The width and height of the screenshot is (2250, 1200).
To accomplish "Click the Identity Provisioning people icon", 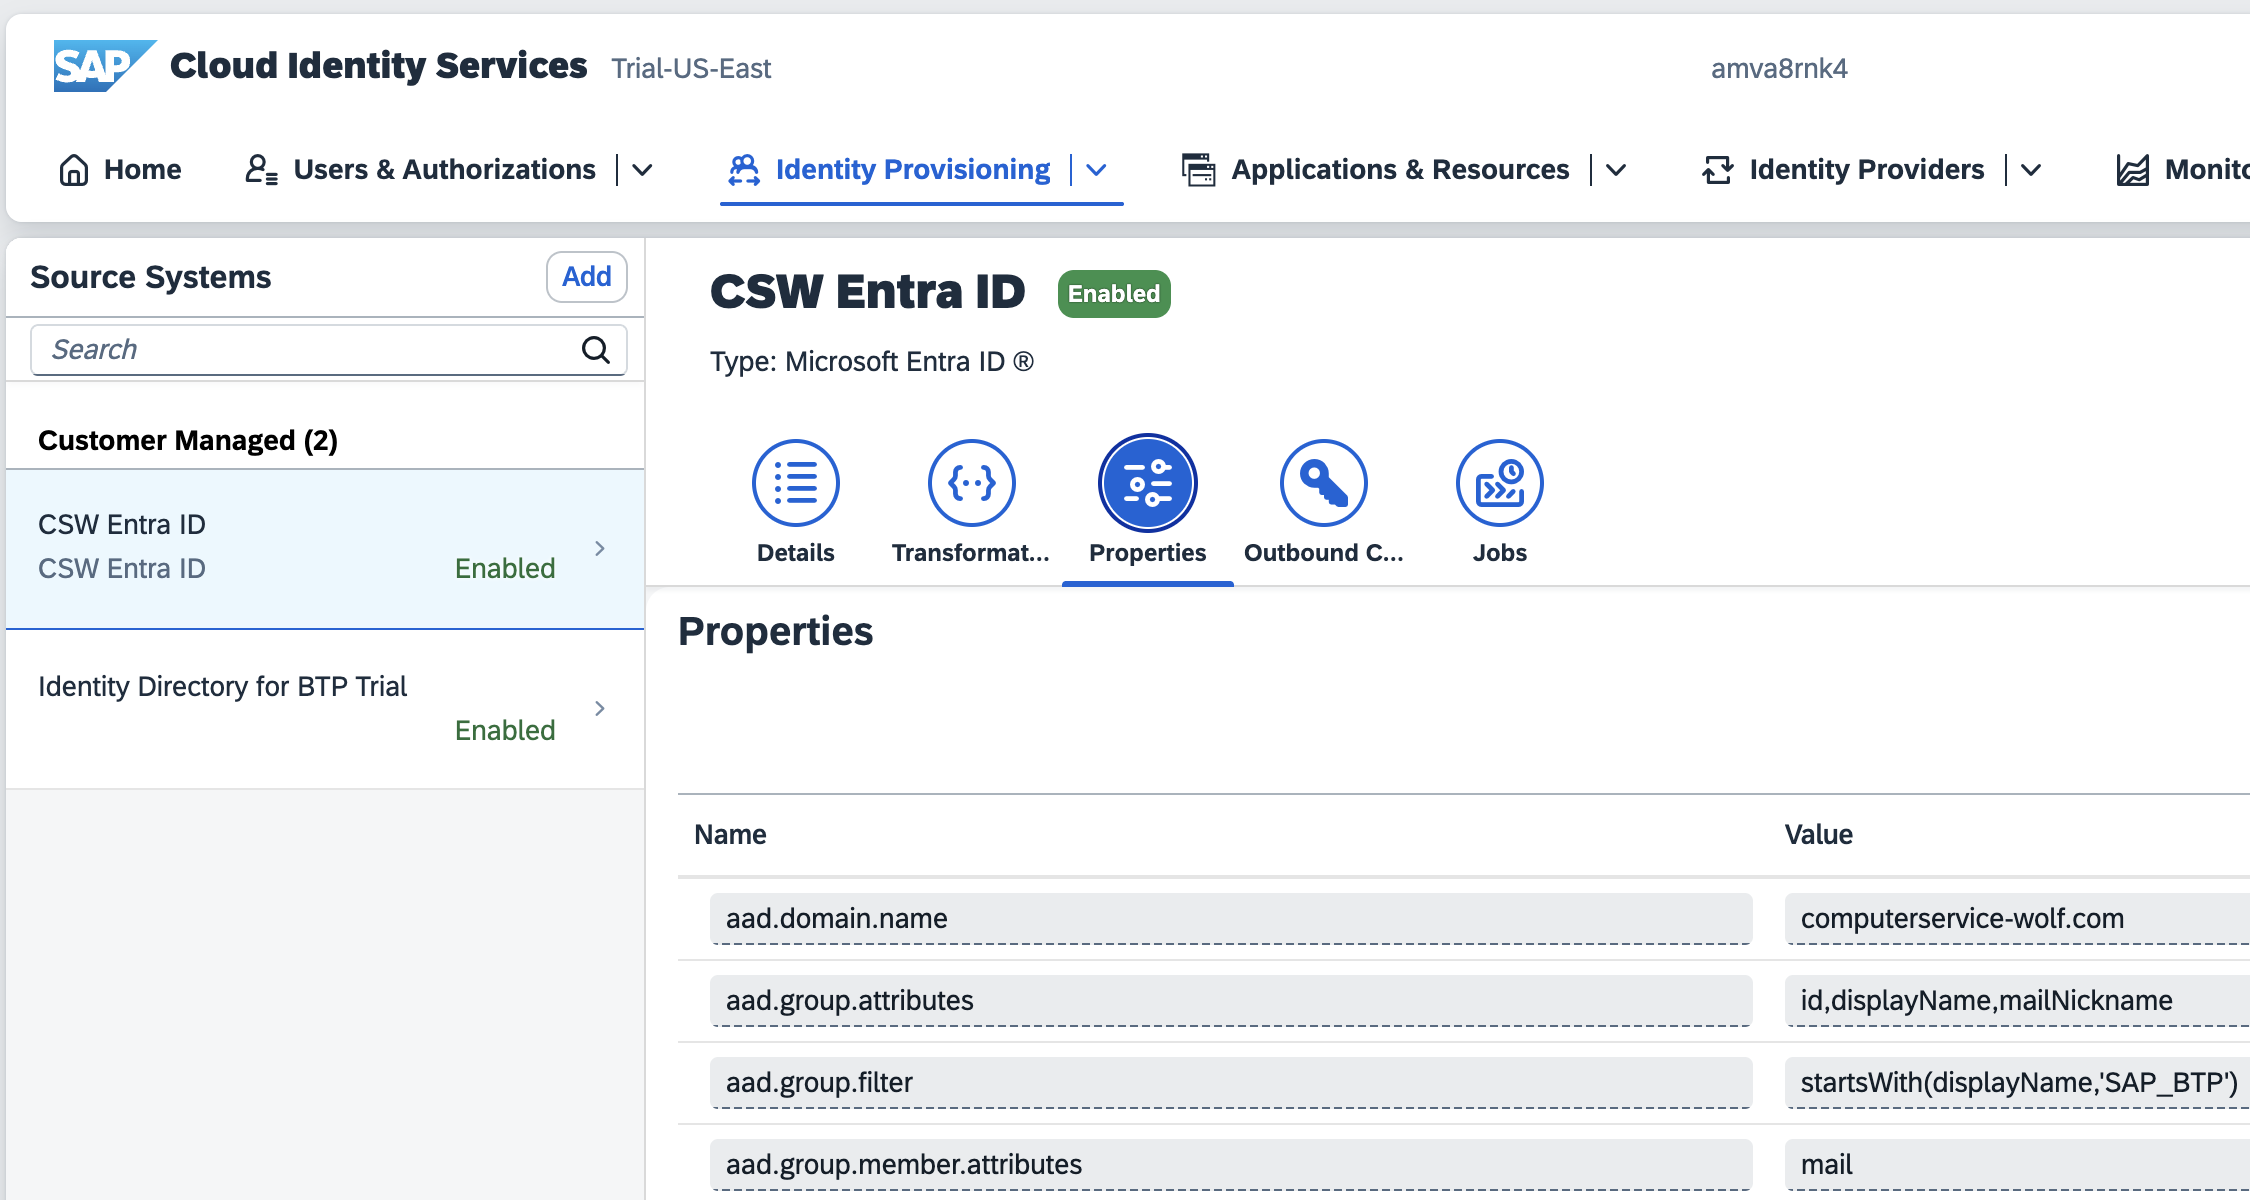I will (x=744, y=170).
